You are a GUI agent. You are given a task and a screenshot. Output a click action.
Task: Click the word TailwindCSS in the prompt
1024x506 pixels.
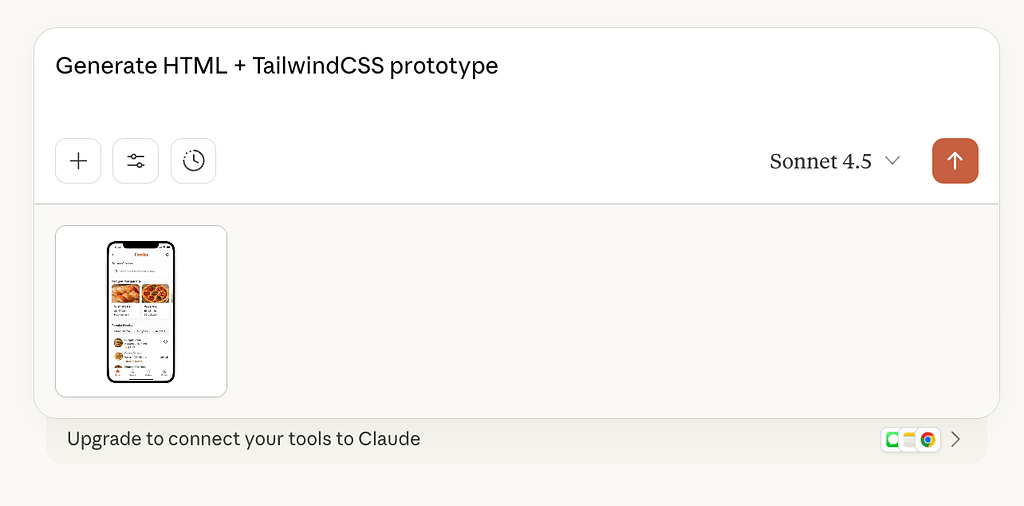317,66
